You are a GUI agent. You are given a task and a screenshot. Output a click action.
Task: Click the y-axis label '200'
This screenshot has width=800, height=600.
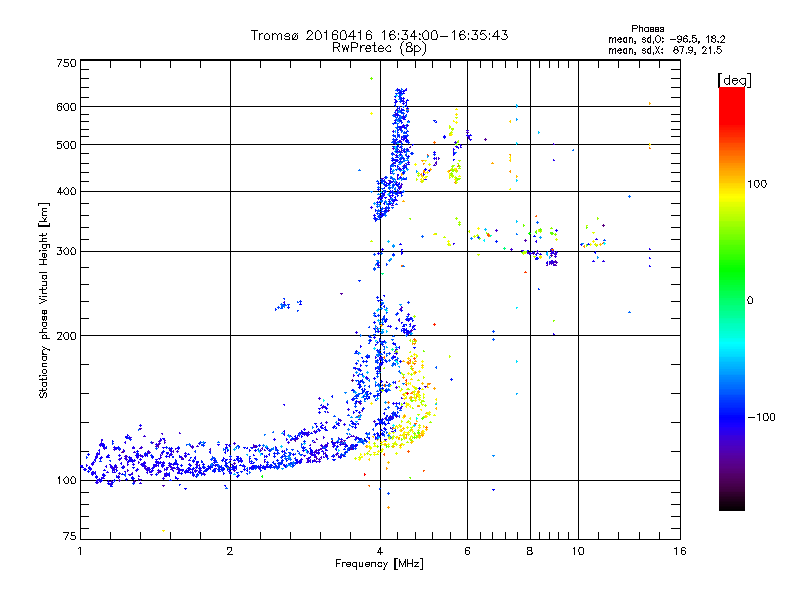(x=66, y=336)
